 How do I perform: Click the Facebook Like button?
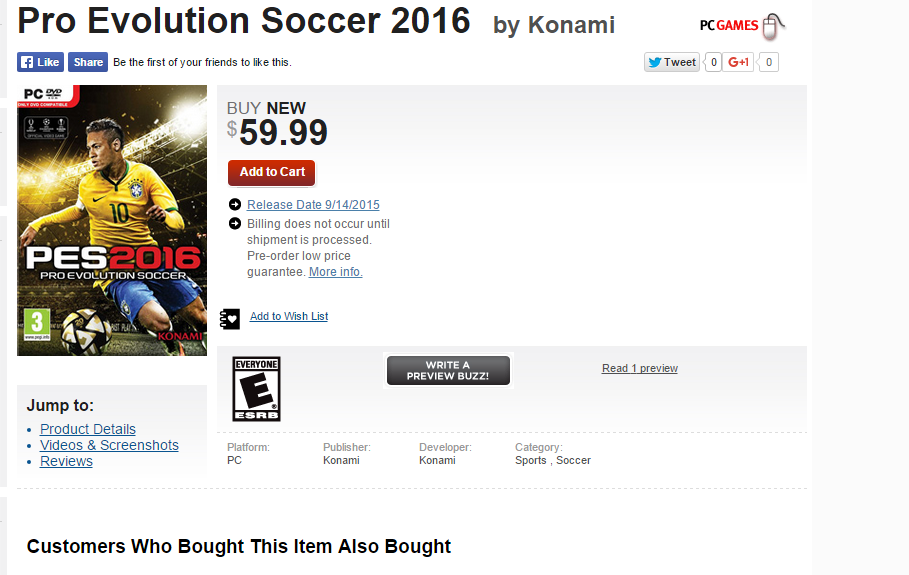point(40,62)
